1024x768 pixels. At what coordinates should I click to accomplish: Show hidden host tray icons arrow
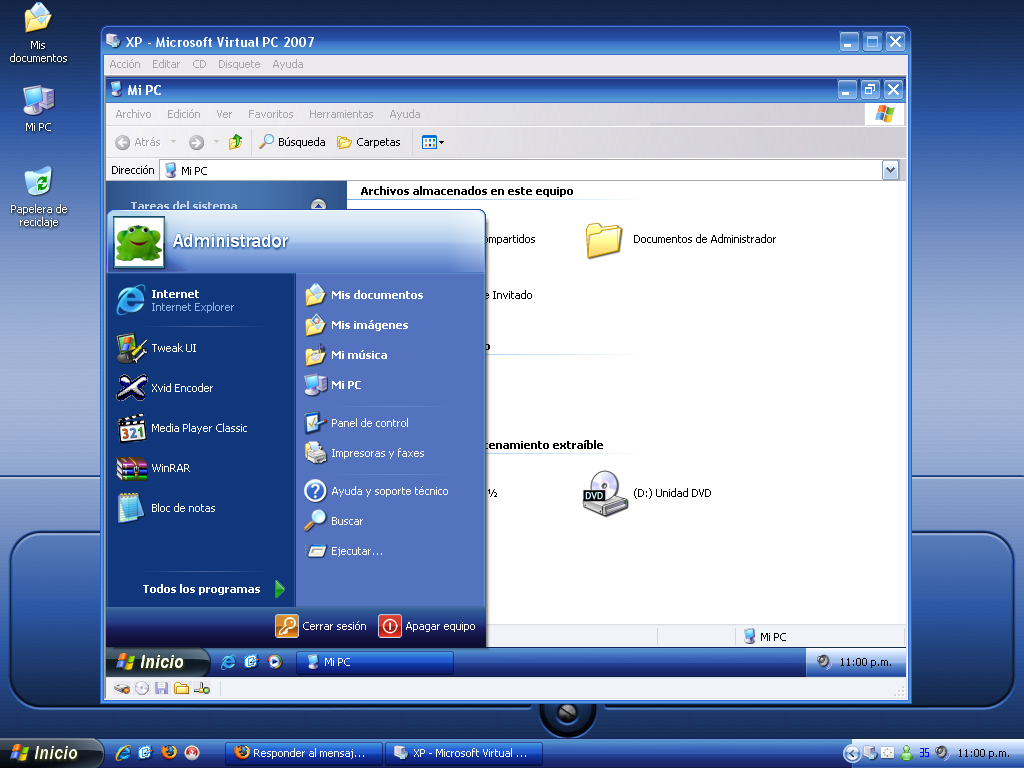(852, 754)
